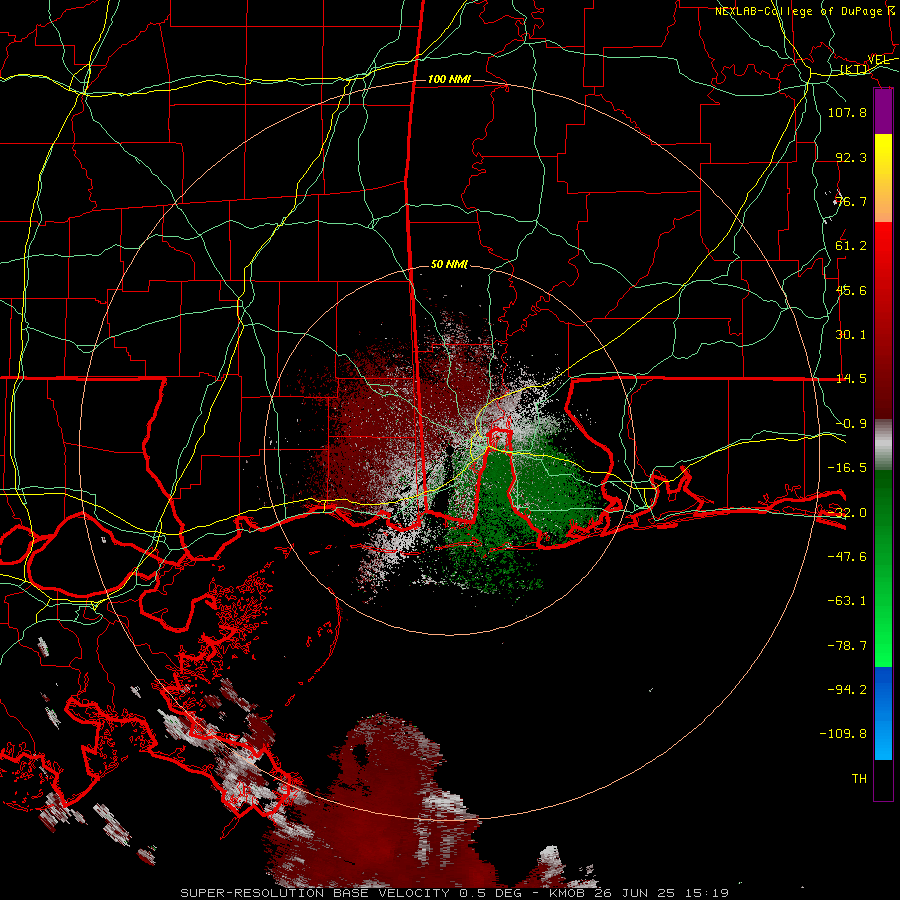
Task: Click the TH legend label
Action: pyautogui.click(x=859, y=779)
